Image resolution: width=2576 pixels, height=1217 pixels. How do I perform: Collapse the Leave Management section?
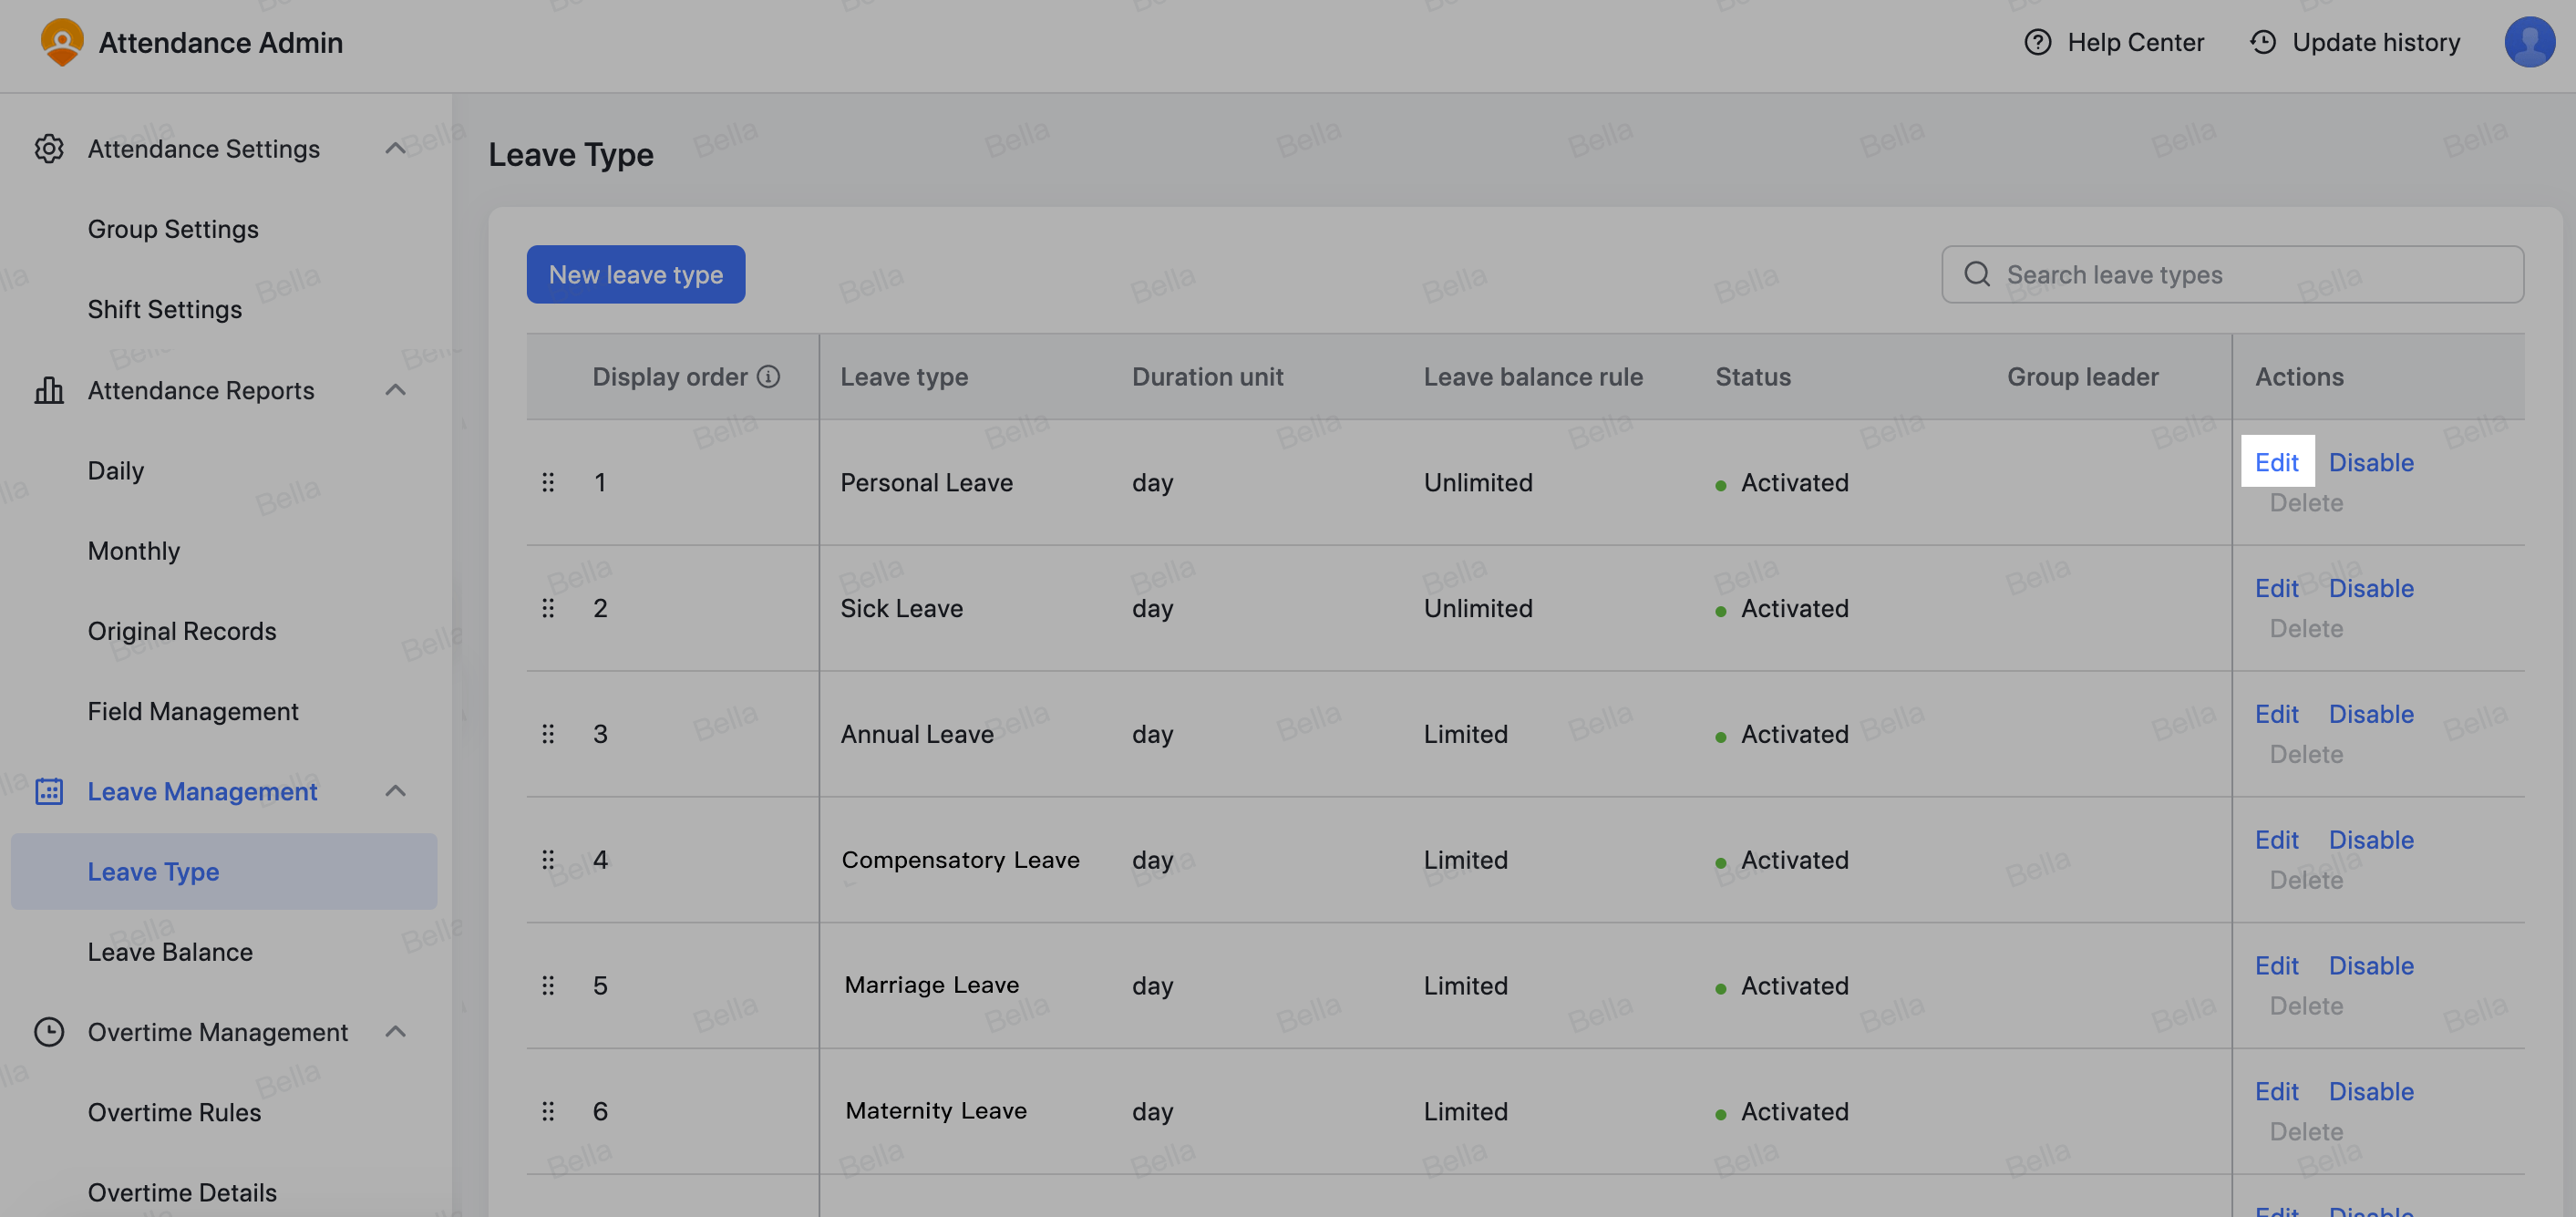click(396, 790)
